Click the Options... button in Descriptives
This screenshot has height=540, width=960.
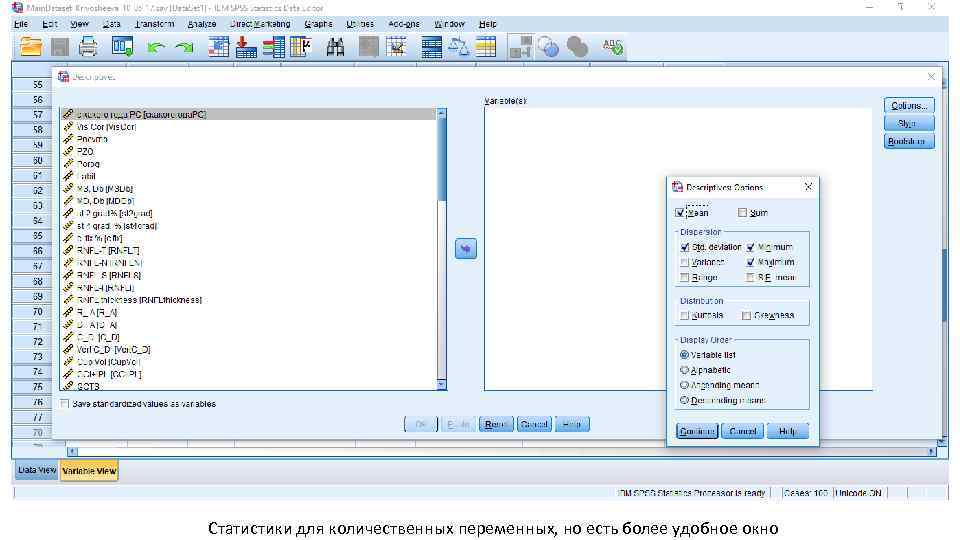click(909, 105)
